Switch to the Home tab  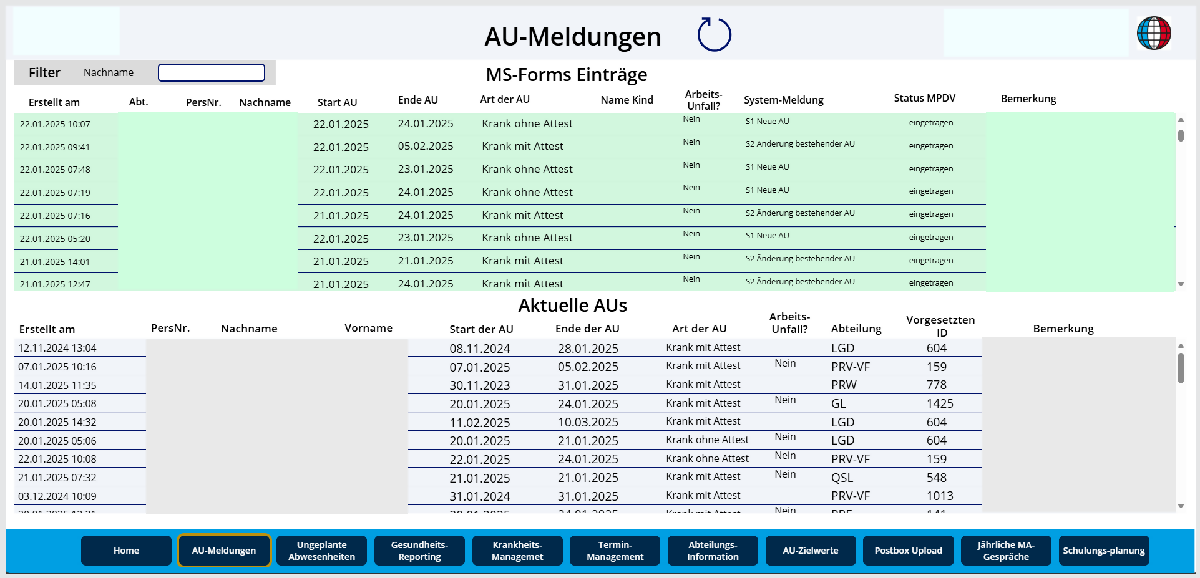point(125,550)
